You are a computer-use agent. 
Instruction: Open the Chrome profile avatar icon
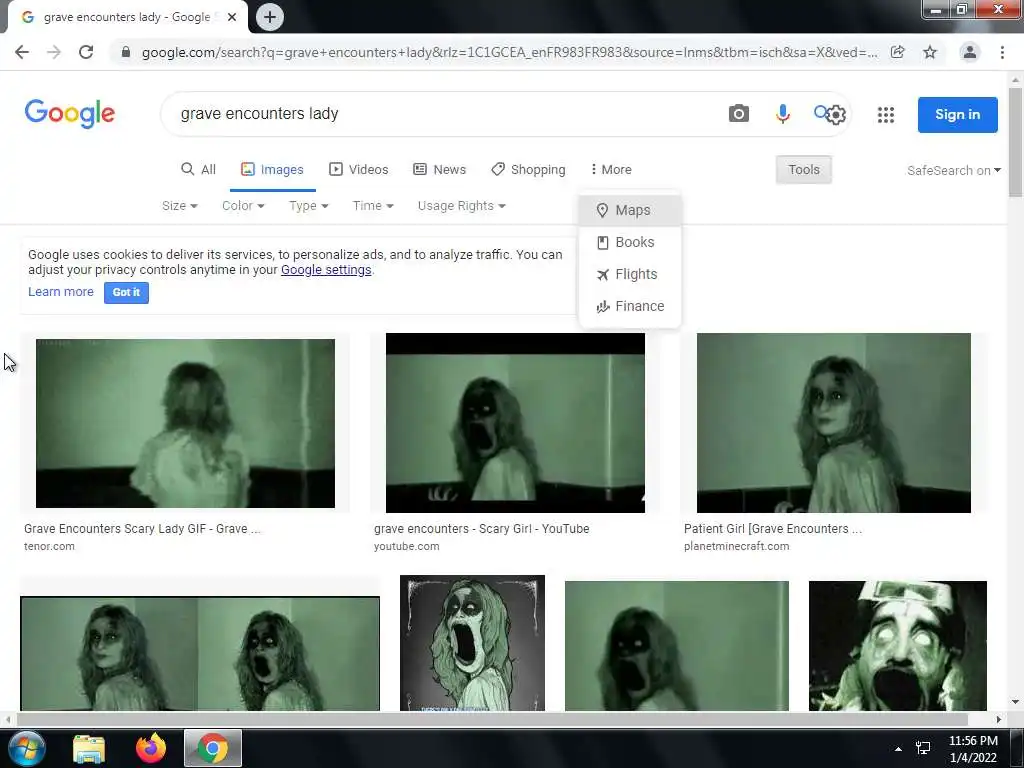[x=970, y=52]
